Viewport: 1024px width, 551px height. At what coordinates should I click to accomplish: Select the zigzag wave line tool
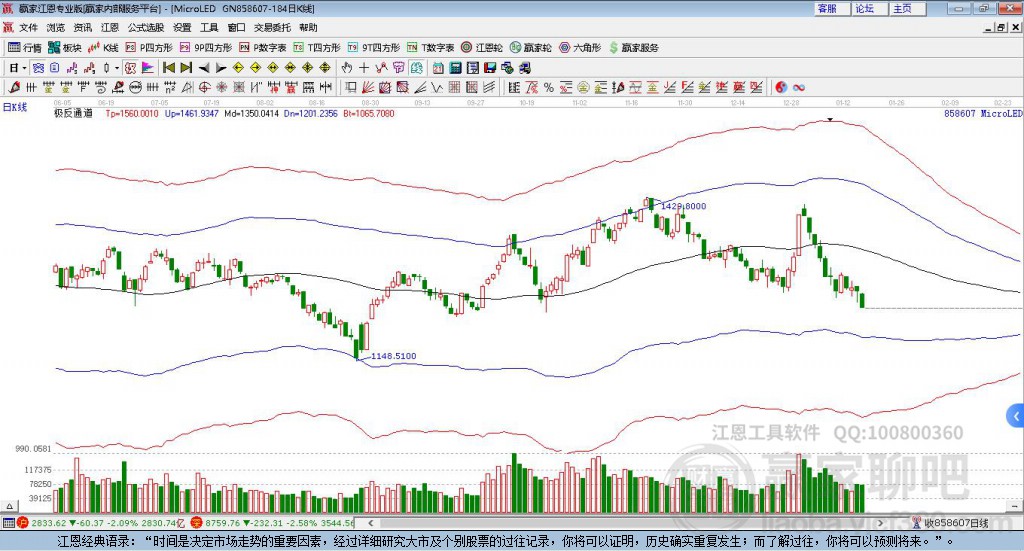(x=436, y=87)
